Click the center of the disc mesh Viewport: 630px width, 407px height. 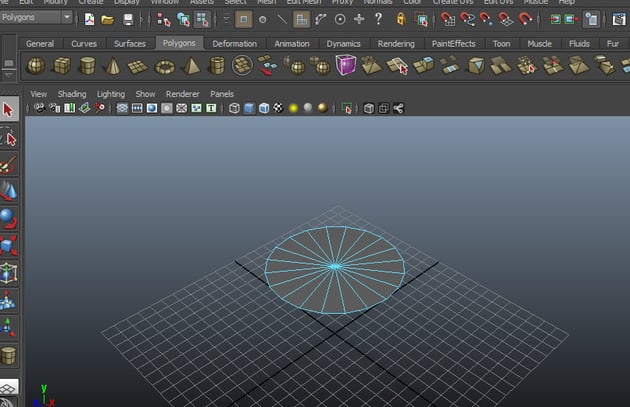tap(334, 266)
